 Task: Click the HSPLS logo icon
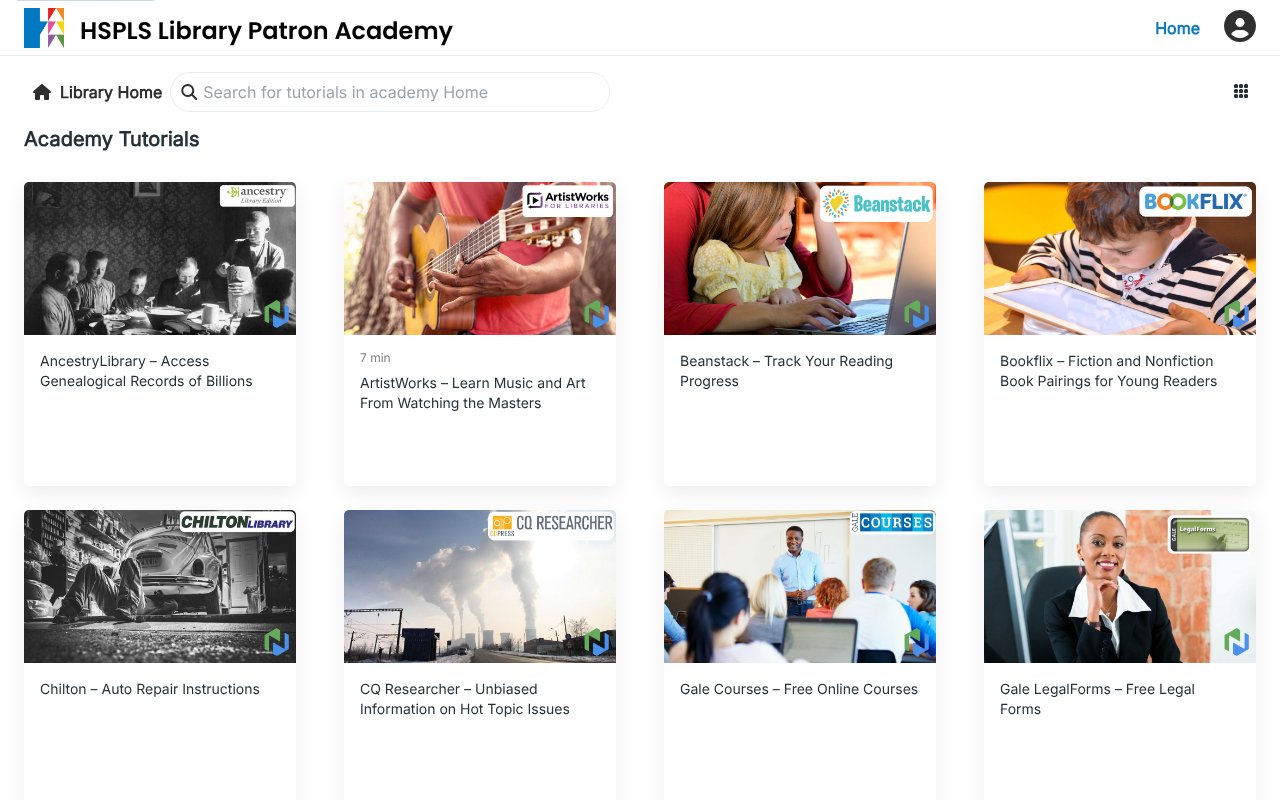point(44,27)
